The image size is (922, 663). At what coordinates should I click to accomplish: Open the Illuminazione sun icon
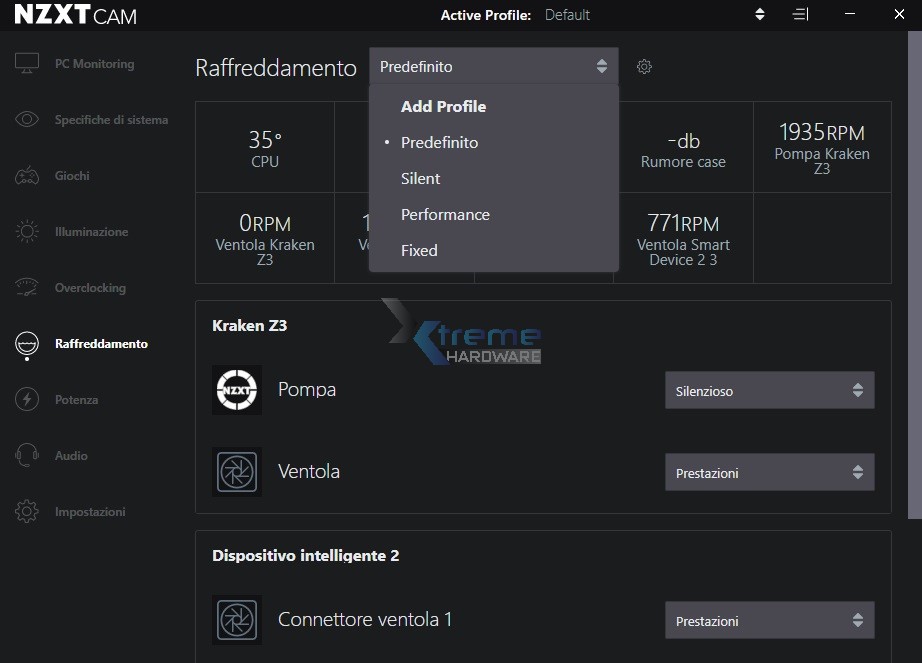pyautogui.click(x=27, y=232)
